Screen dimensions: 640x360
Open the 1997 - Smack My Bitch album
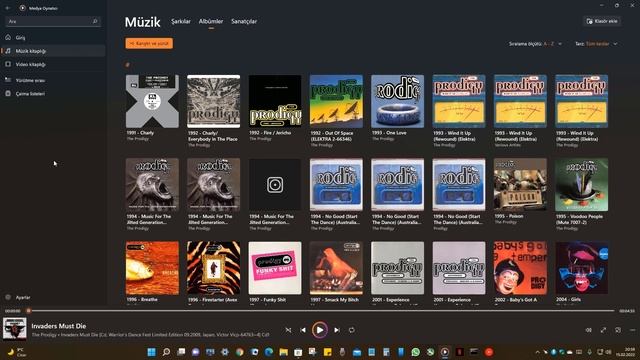[336, 268]
